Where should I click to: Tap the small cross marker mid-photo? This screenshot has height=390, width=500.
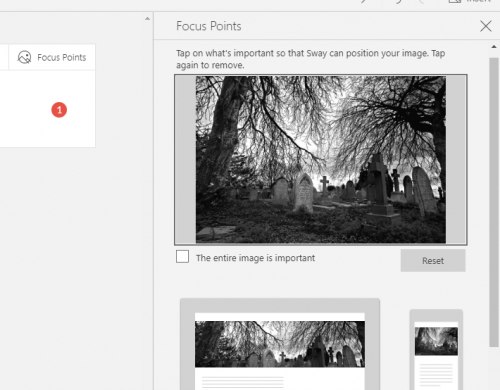pos(324,186)
